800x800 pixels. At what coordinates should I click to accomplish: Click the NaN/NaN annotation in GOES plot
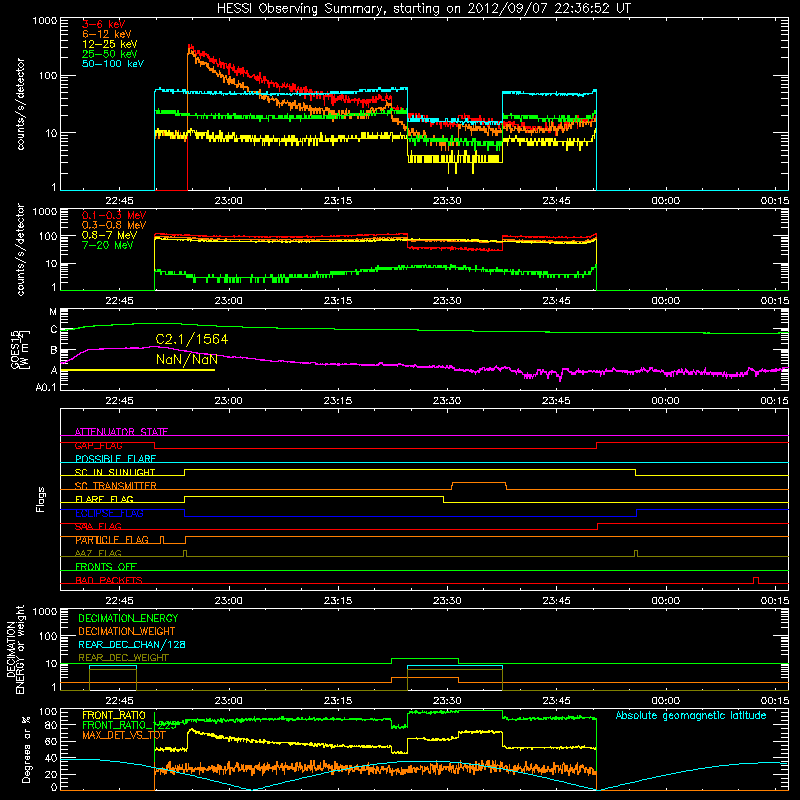click(187, 360)
